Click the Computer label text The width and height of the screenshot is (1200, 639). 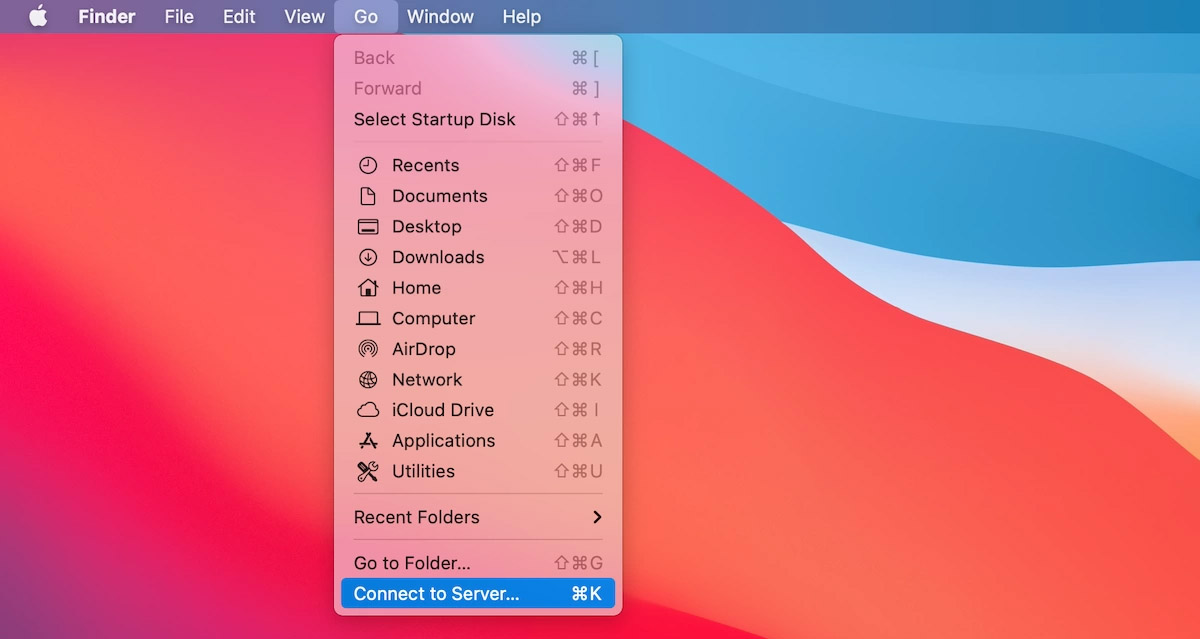coord(433,319)
